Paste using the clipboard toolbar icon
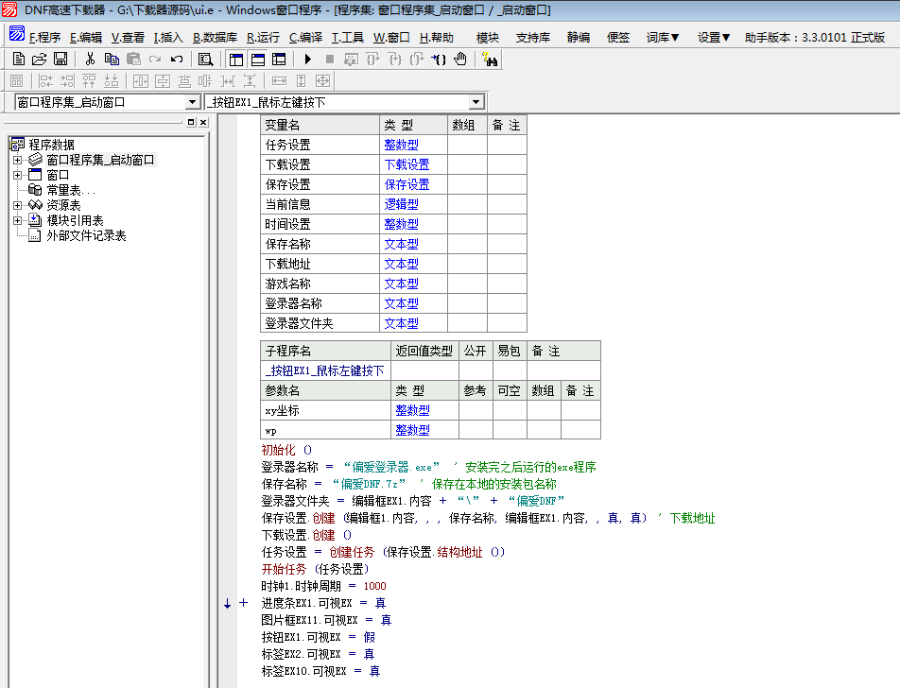The height and width of the screenshot is (688, 900). [133, 59]
